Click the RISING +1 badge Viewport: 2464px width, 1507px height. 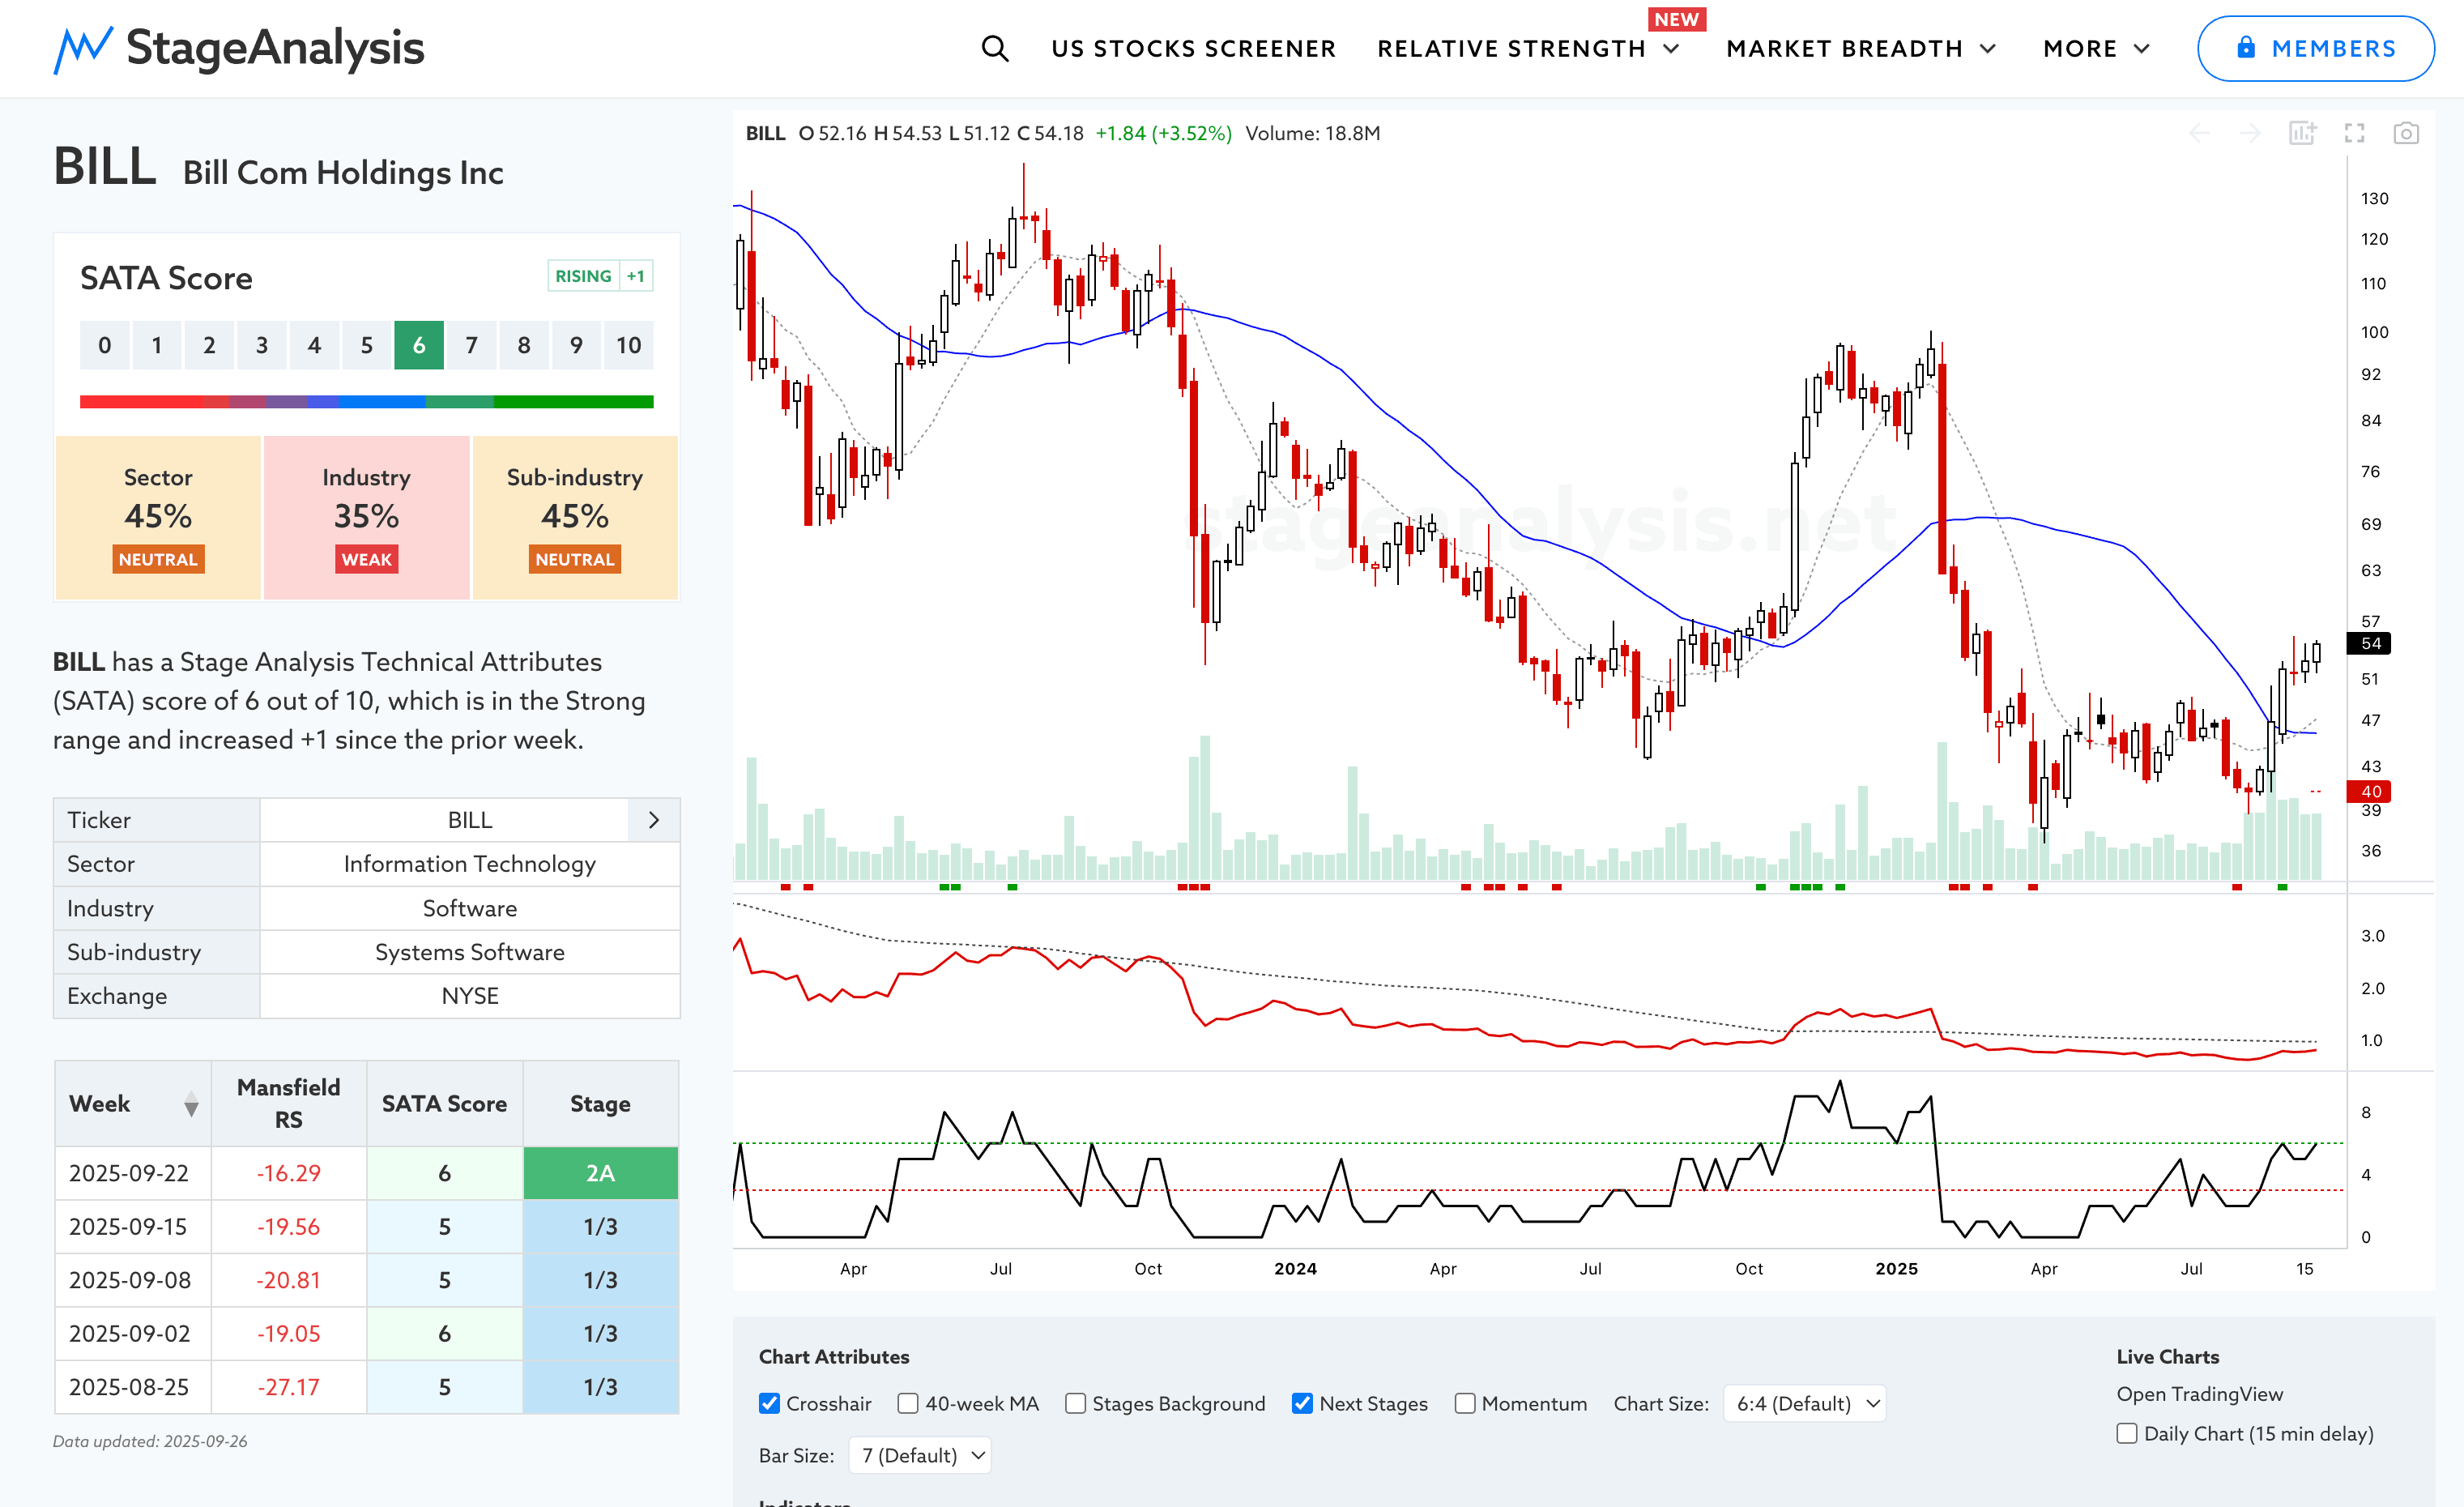coord(600,276)
